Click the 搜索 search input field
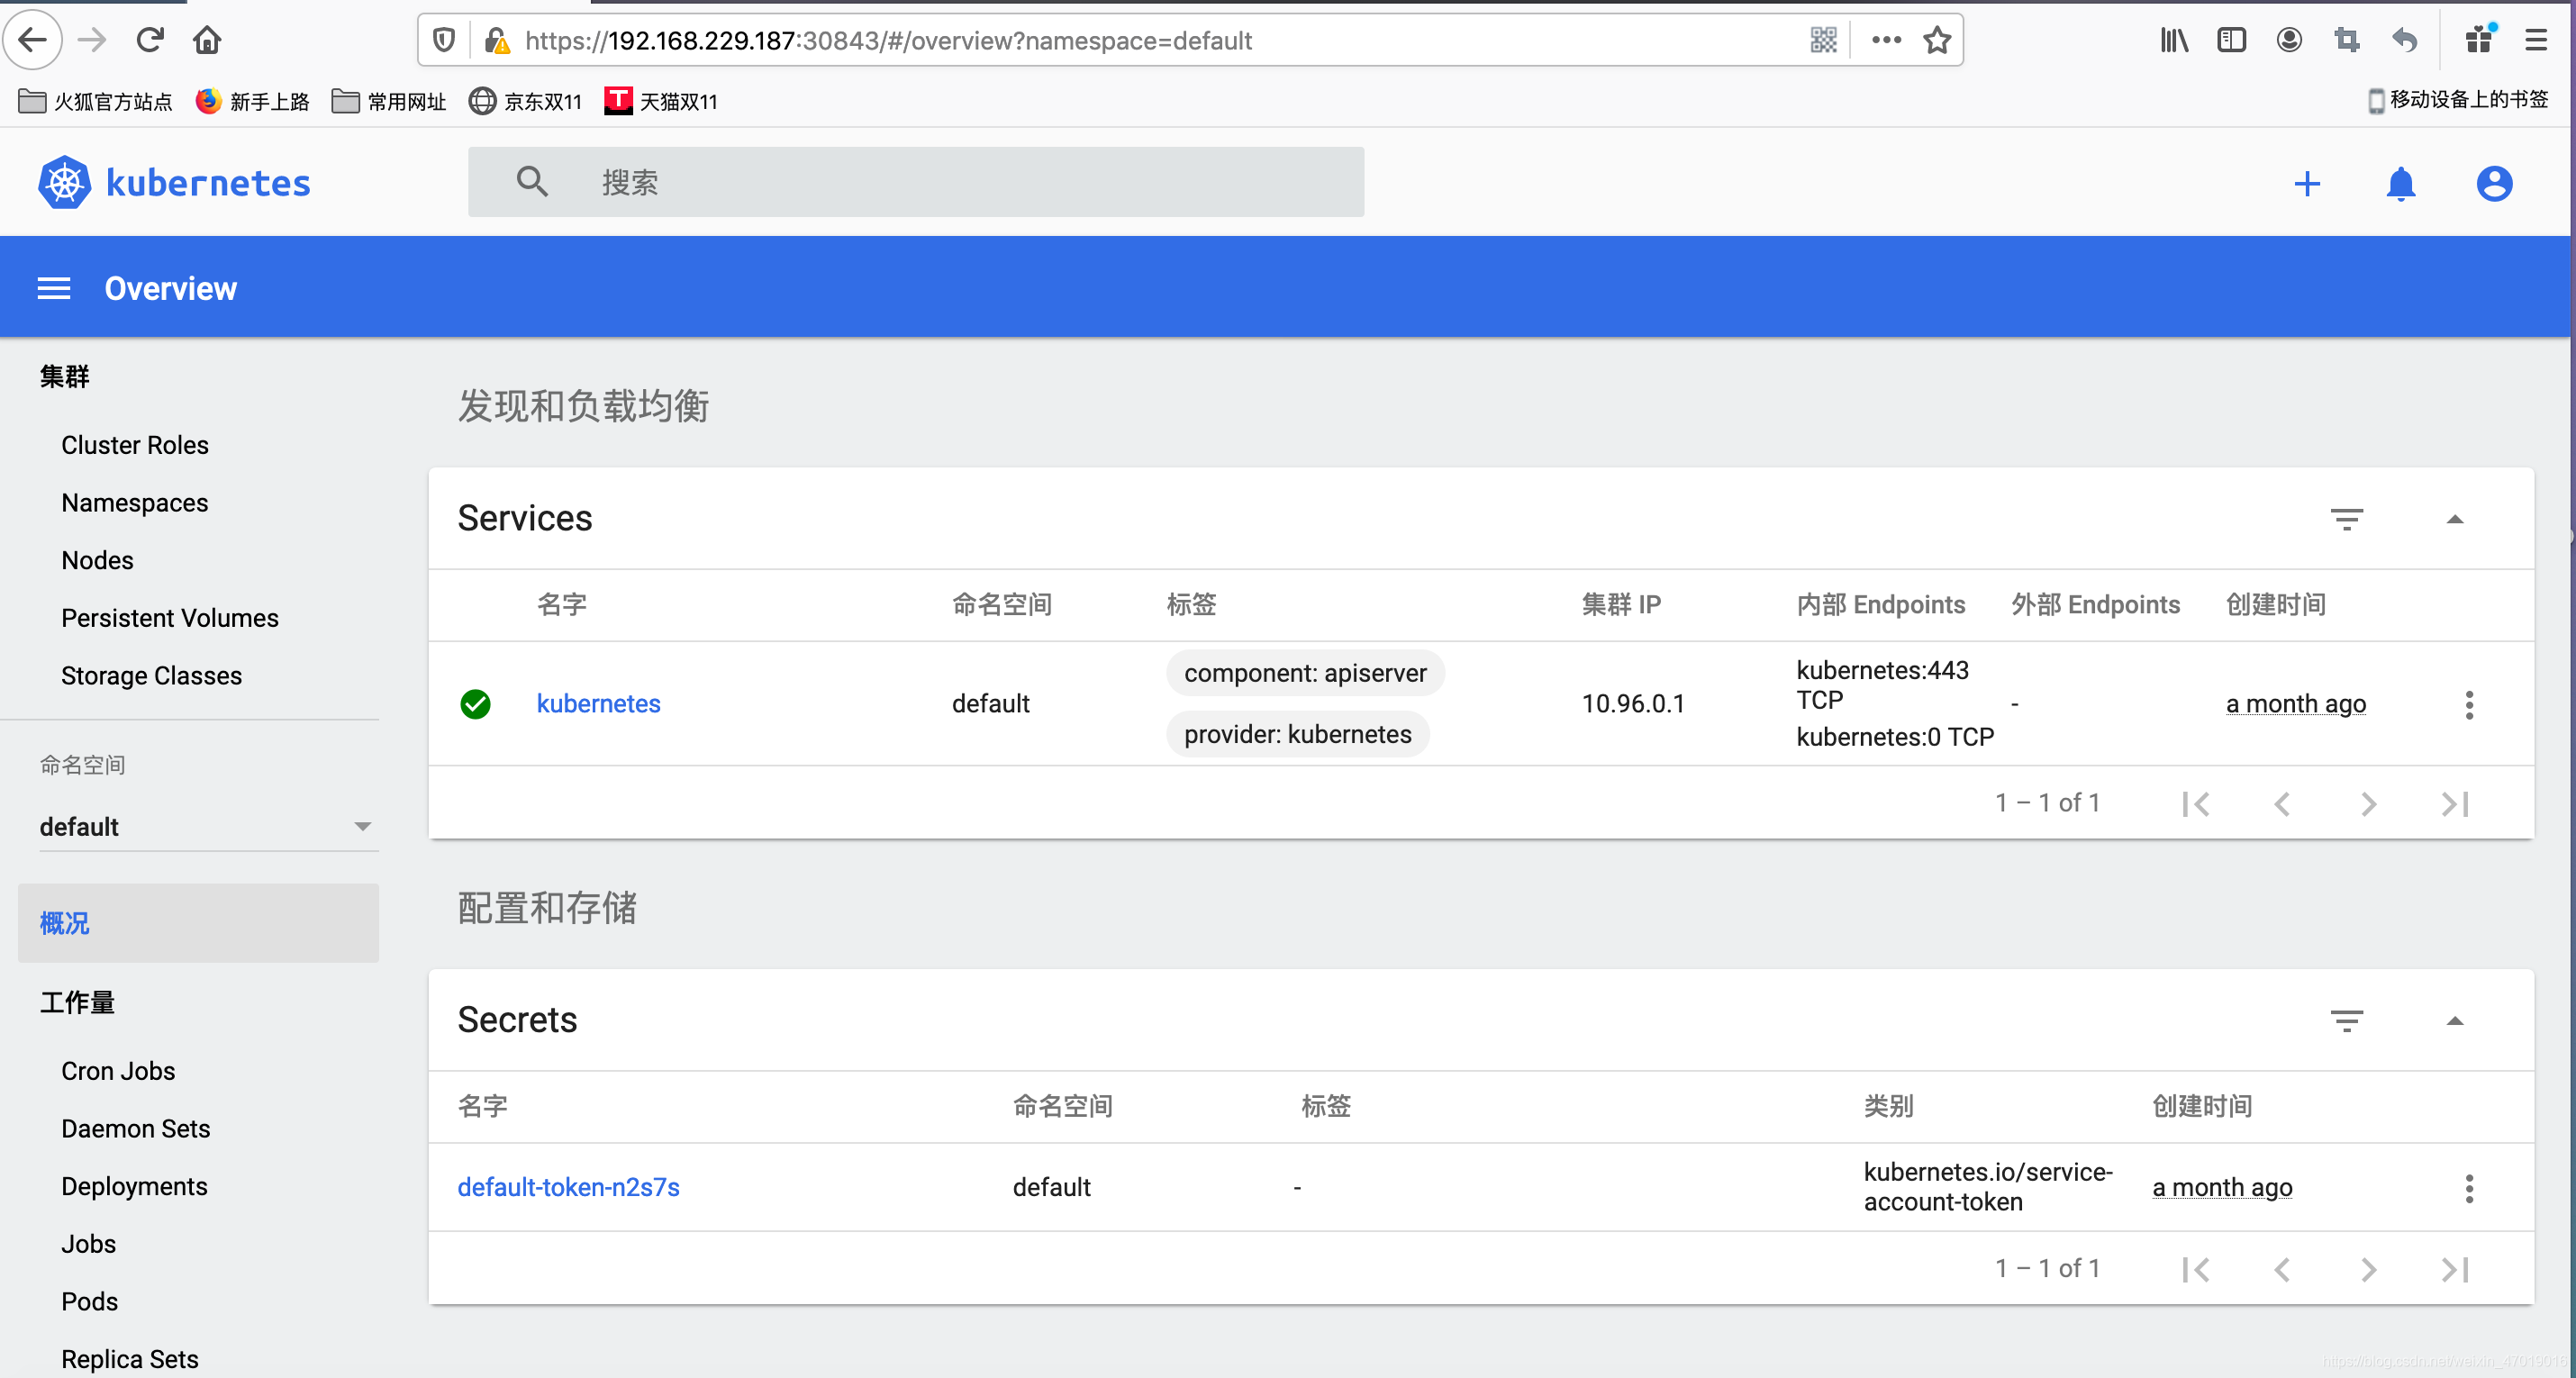 point(916,182)
